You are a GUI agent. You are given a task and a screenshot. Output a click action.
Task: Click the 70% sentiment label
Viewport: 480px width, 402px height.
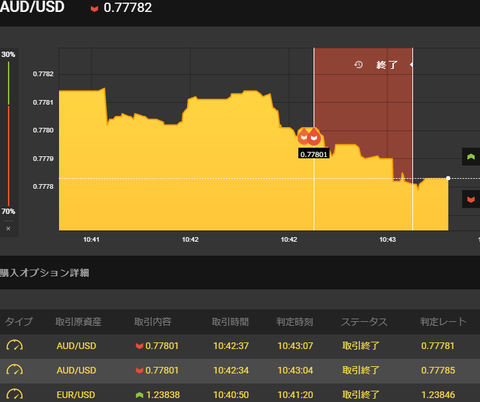pyautogui.click(x=8, y=211)
